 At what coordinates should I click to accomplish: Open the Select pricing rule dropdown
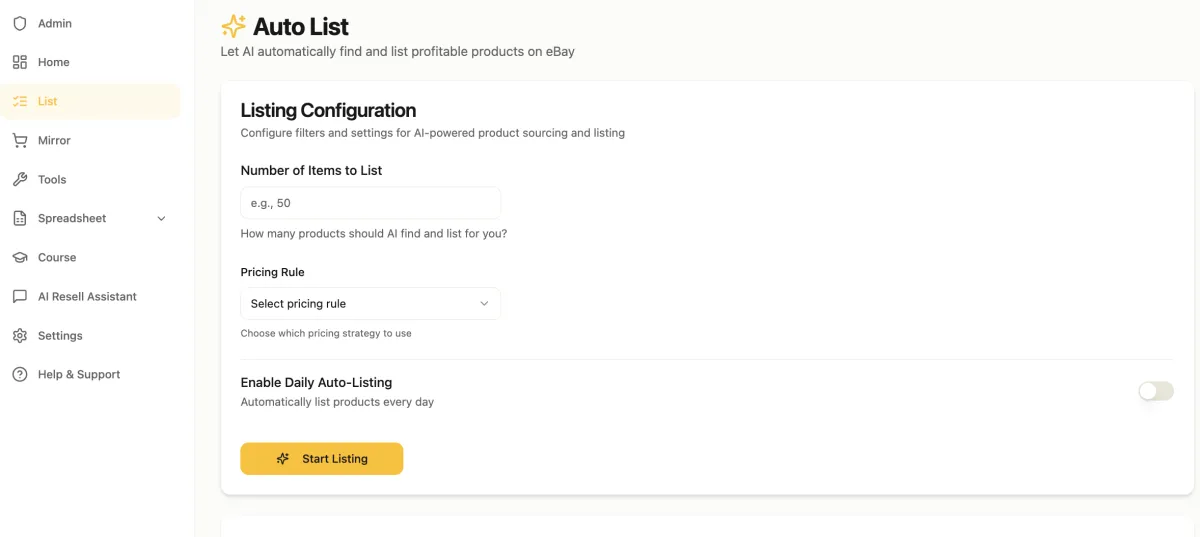pos(370,304)
